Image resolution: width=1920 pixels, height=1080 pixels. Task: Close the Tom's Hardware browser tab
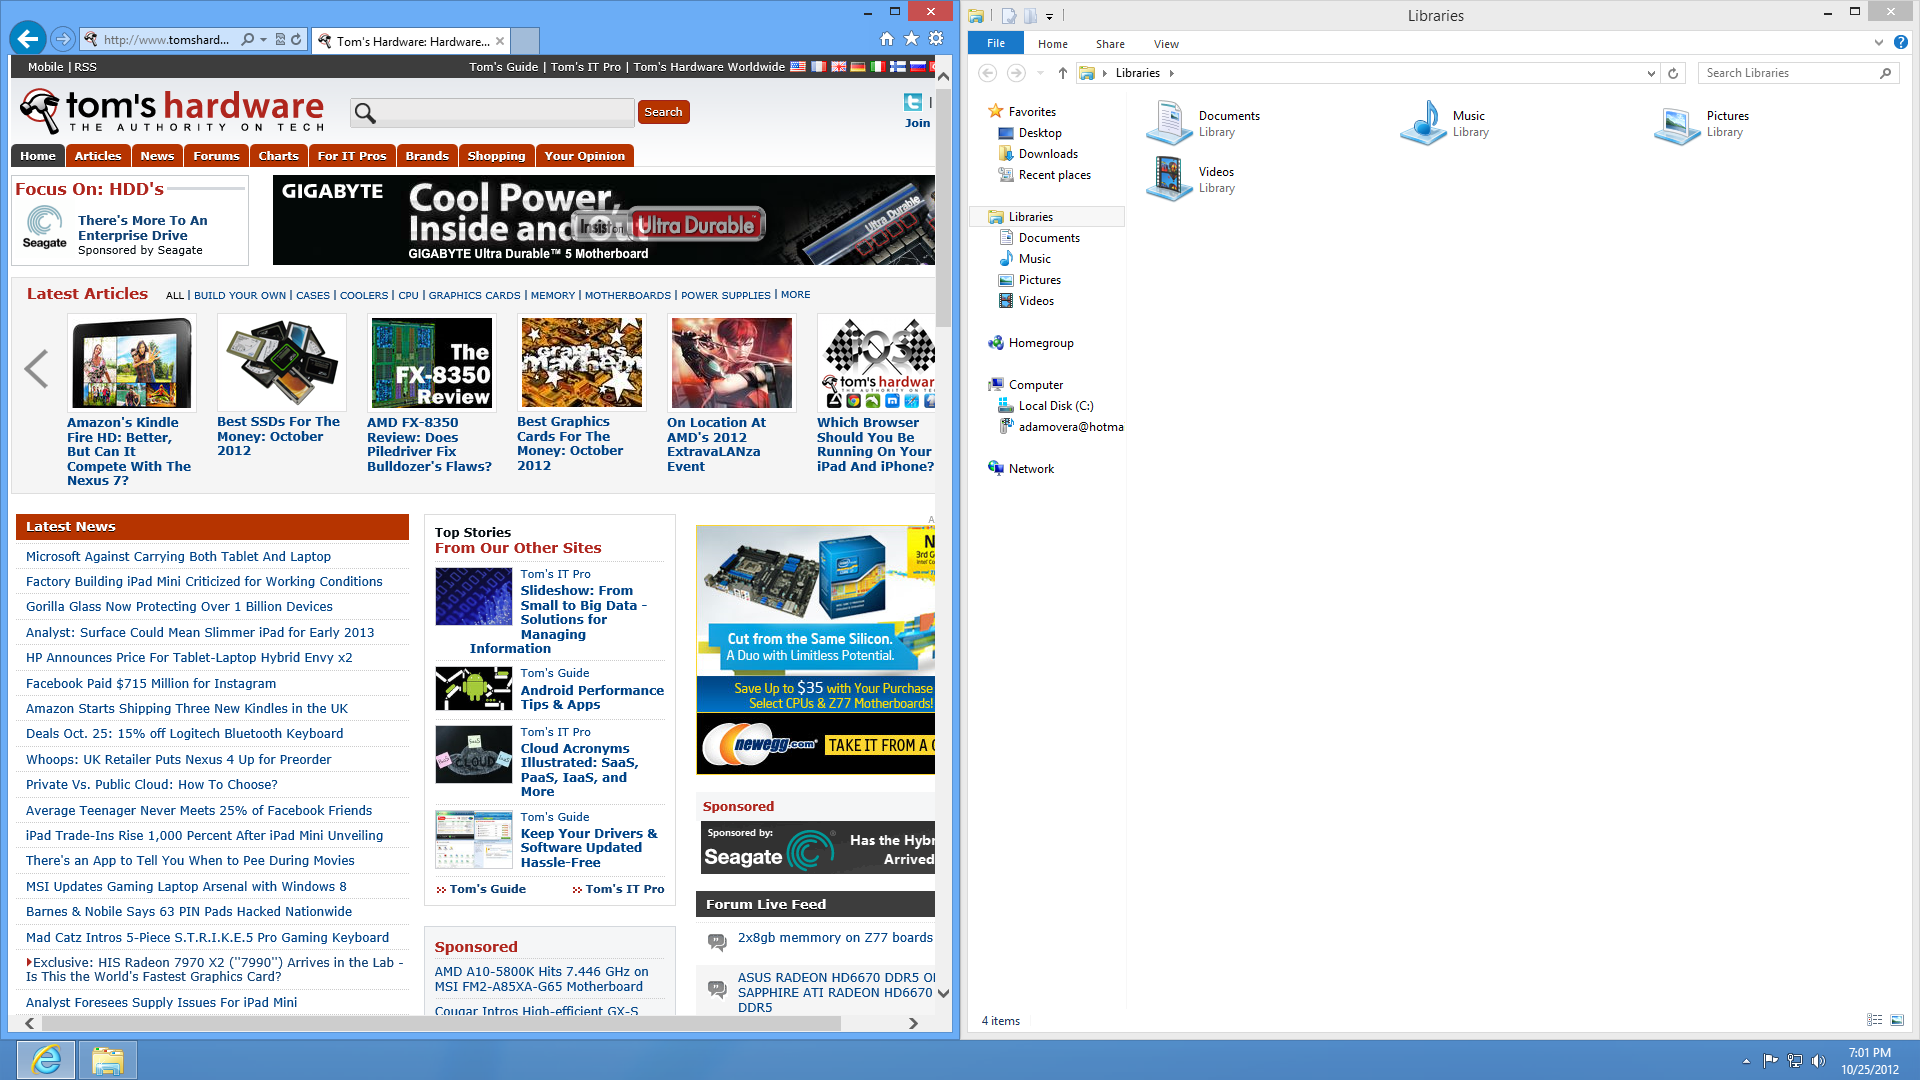(x=500, y=41)
